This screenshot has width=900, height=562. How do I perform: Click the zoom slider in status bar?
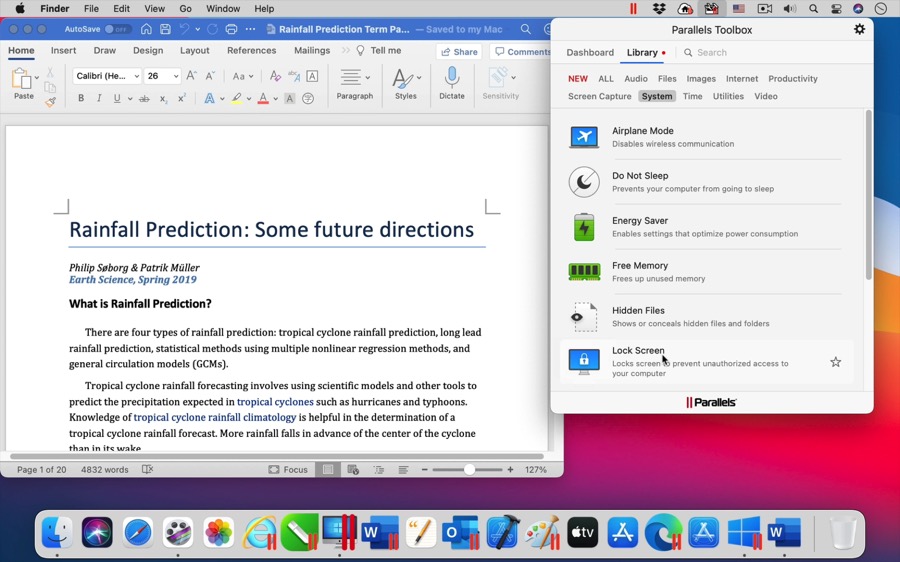coord(469,470)
